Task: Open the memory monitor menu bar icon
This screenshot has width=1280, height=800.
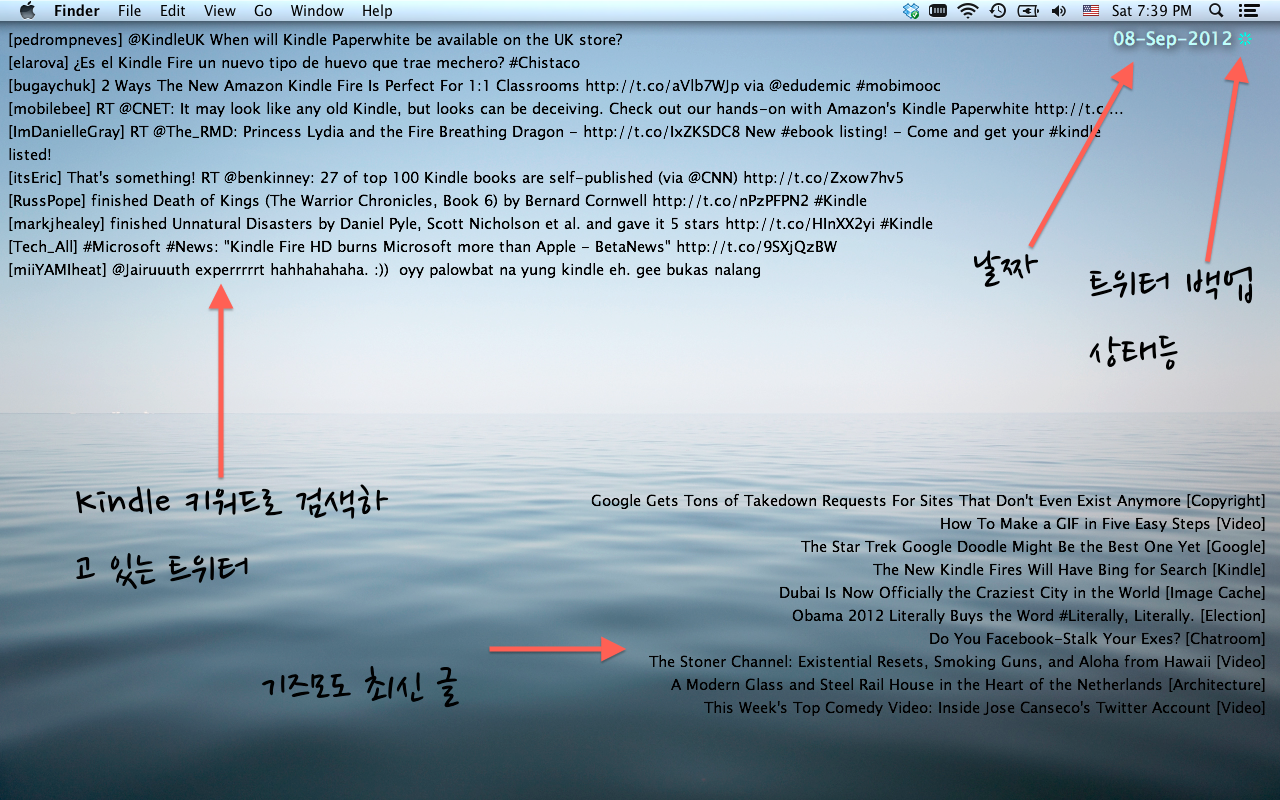Action: [938, 11]
